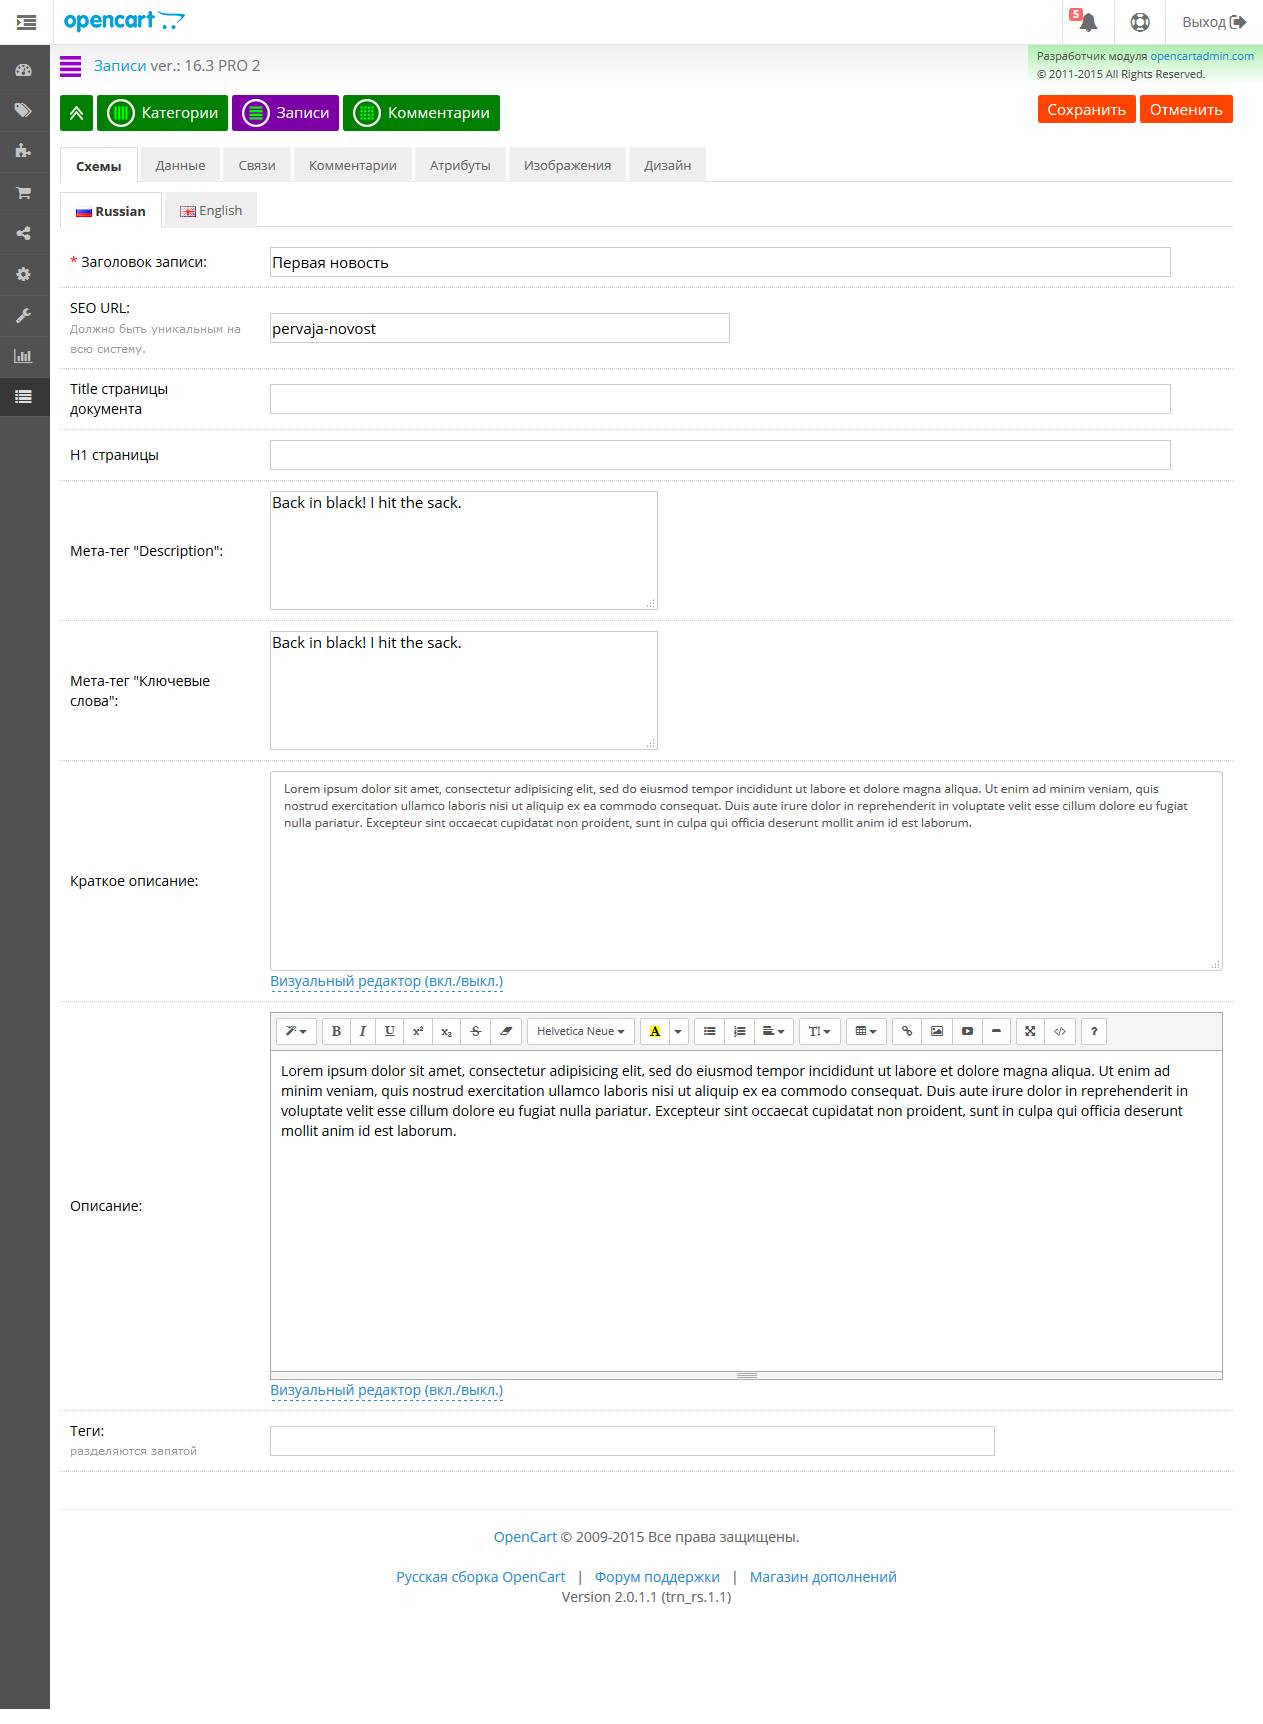This screenshot has height=1724, width=1263.
Task: Open the help lifebuoy icon
Action: click(x=1140, y=22)
